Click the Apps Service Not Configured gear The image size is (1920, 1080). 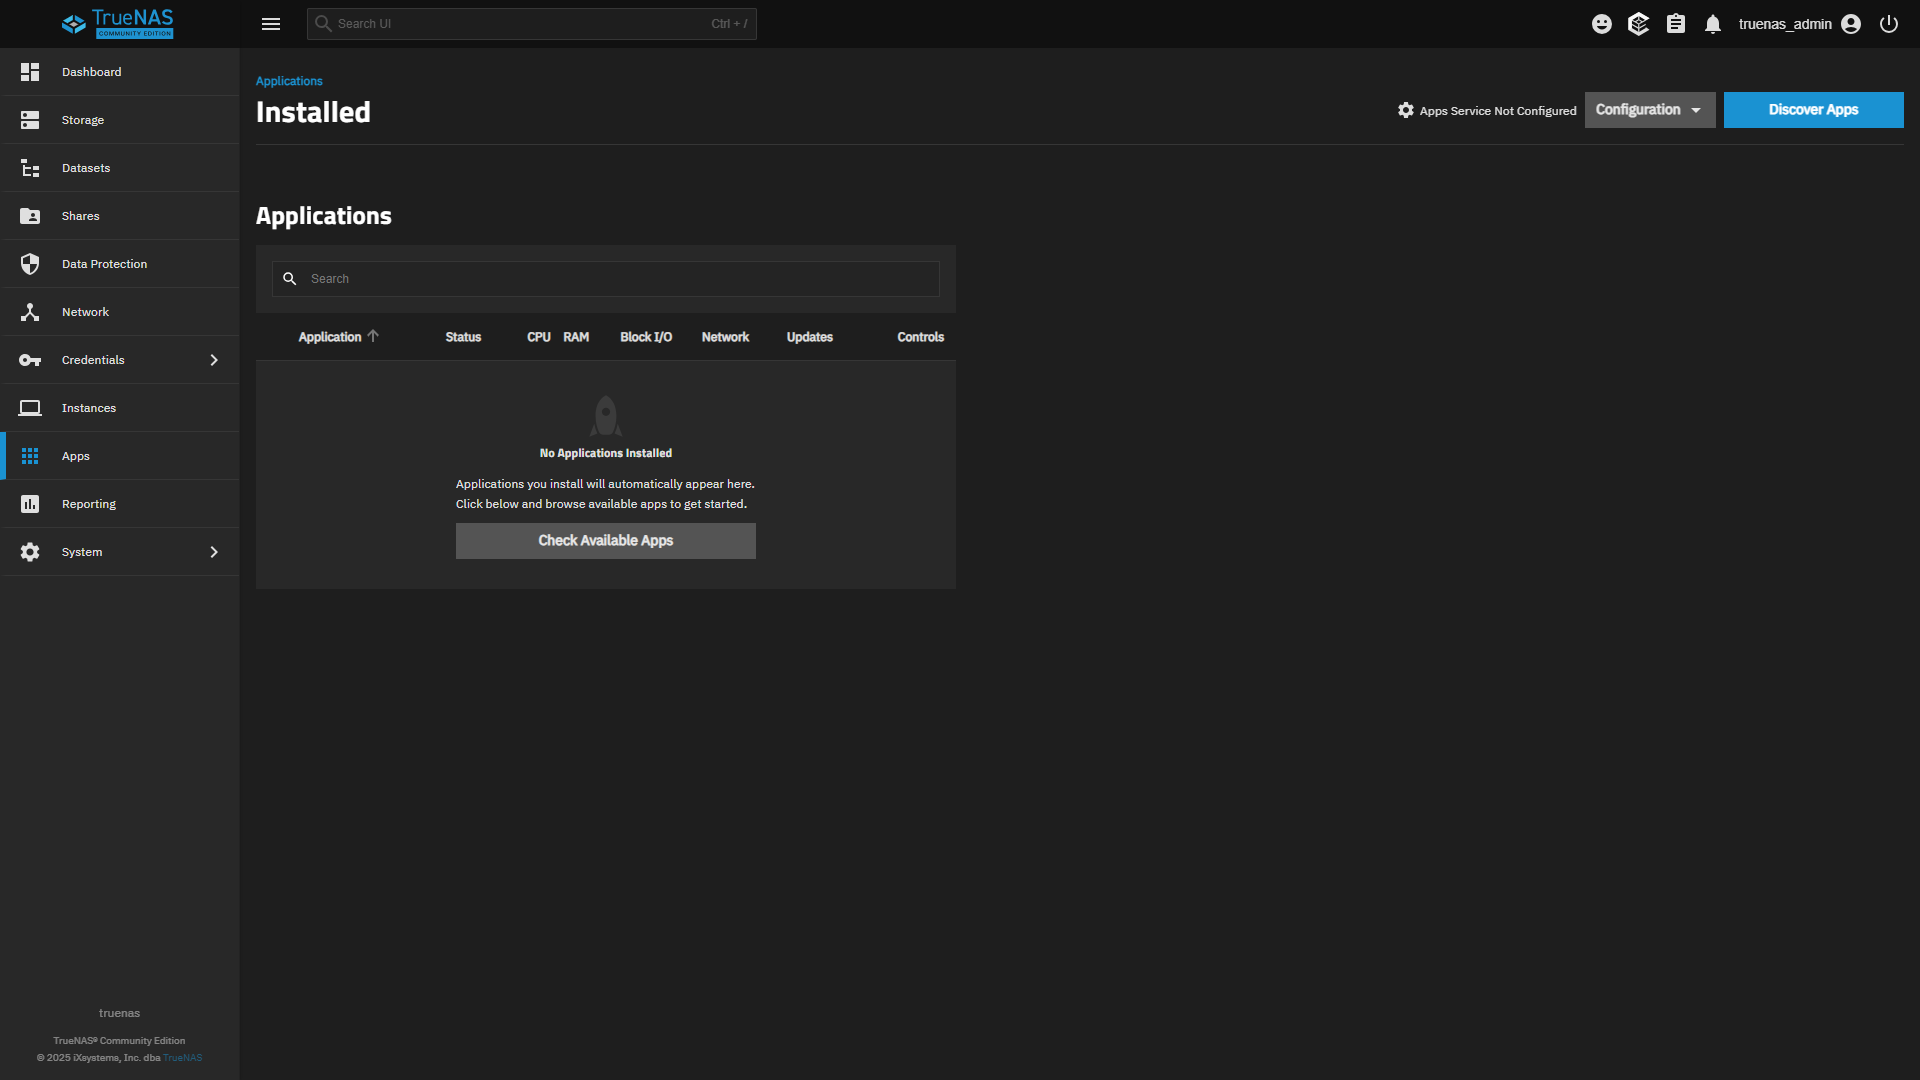[x=1406, y=110]
